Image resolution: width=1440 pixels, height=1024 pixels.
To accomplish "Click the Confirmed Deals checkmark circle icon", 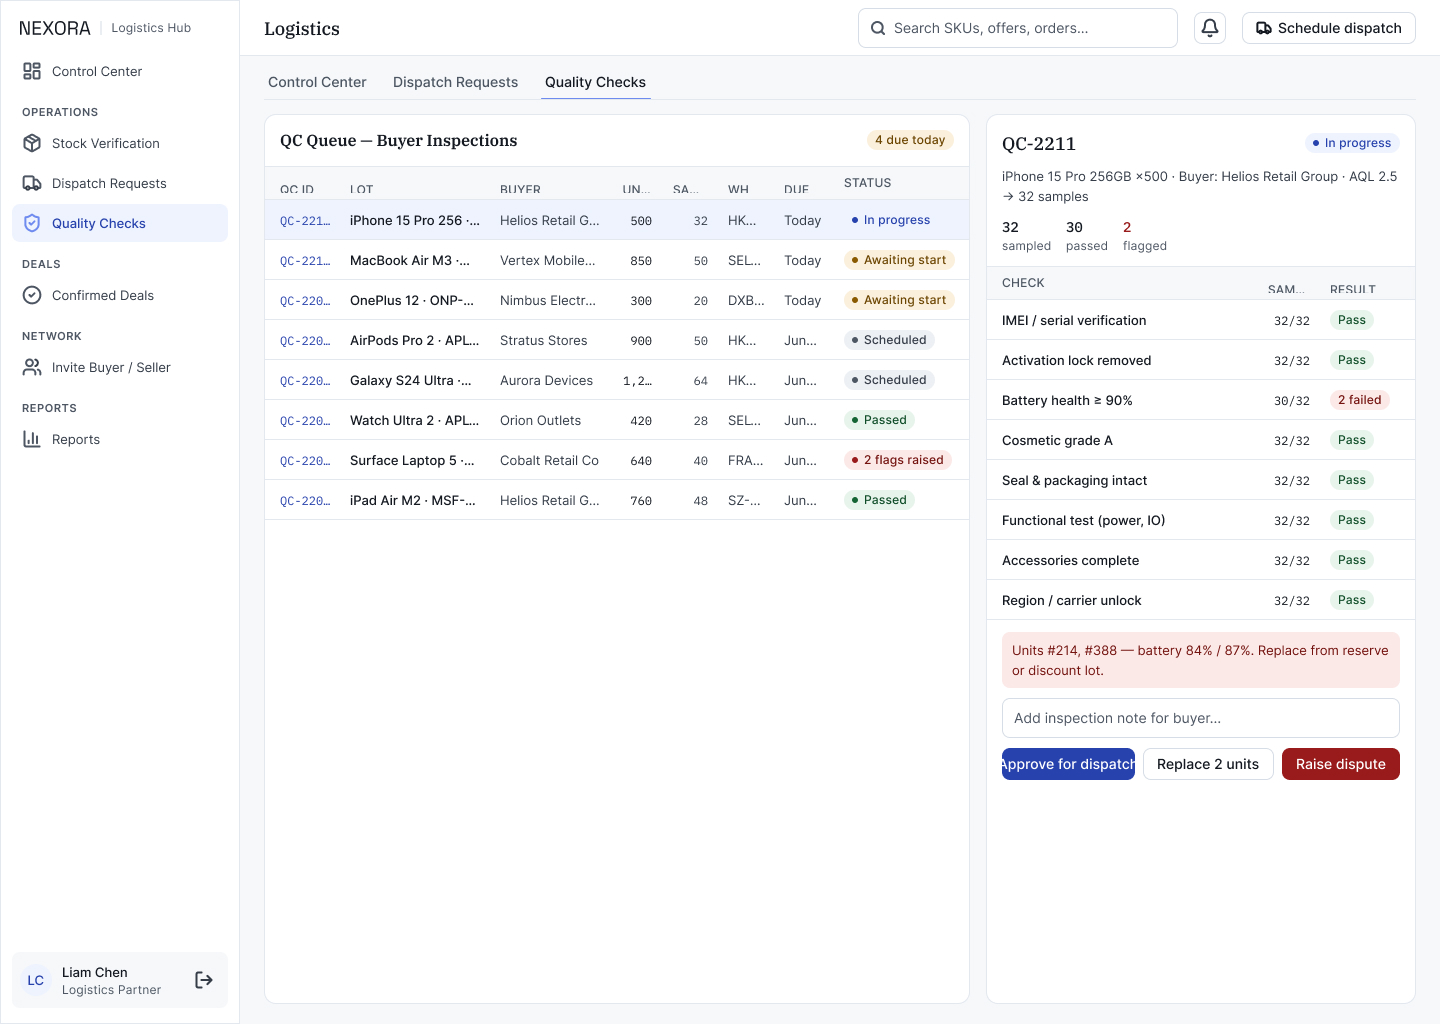I will (x=32, y=295).
